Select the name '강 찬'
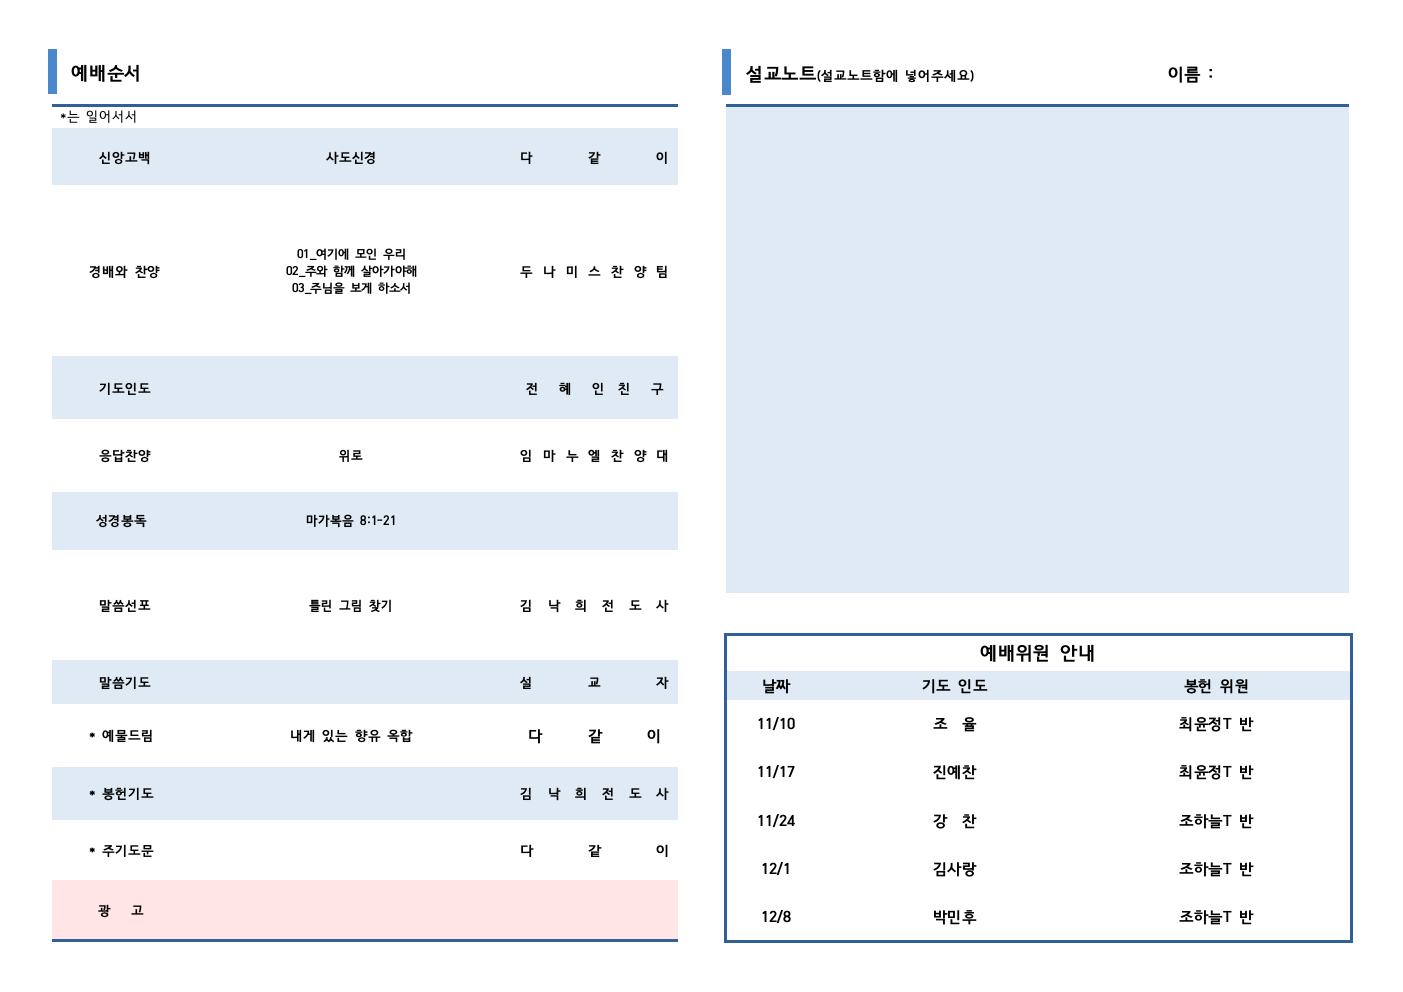Viewport: 1403px width, 992px height. click(954, 821)
